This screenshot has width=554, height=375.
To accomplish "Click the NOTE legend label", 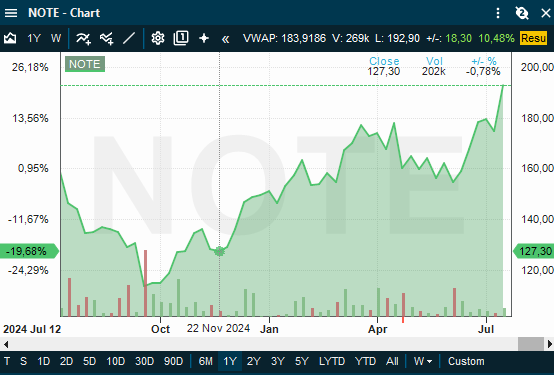I will [85, 64].
